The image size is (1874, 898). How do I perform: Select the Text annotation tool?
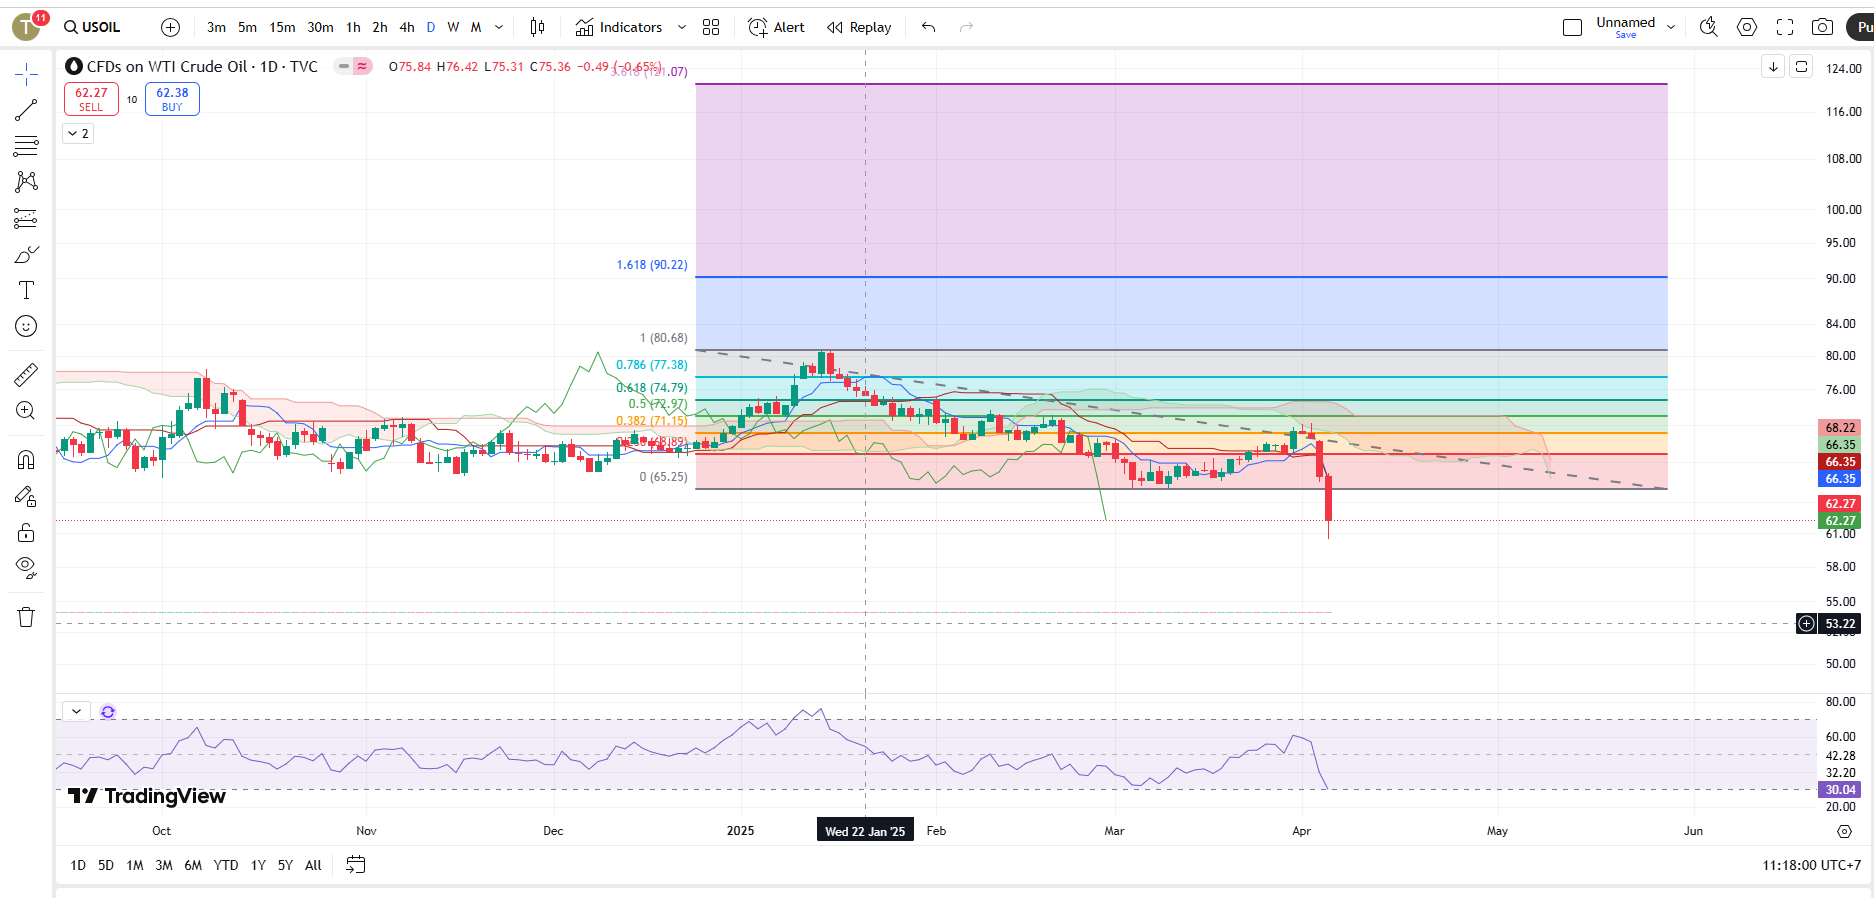pos(26,290)
